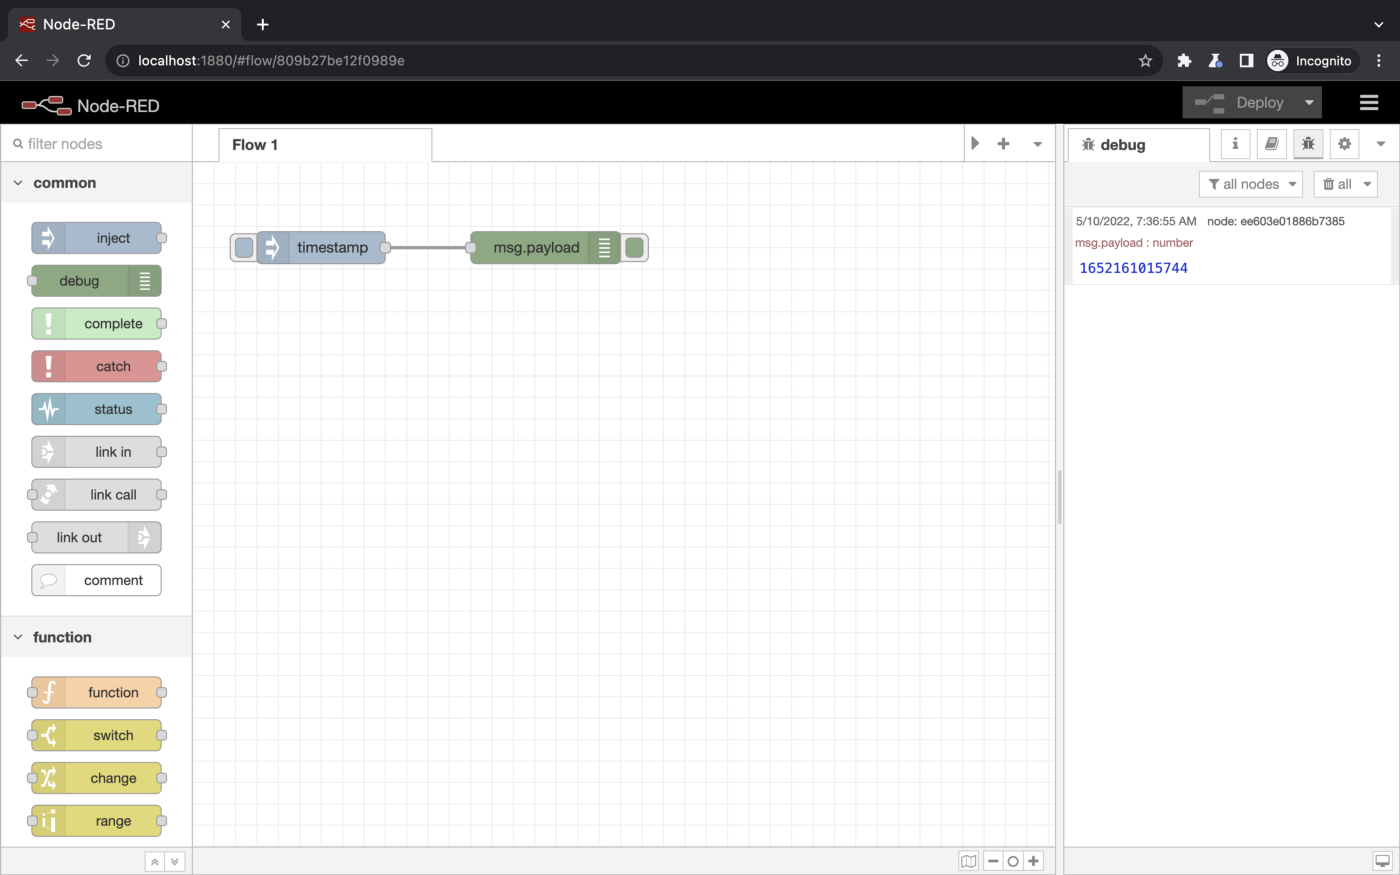The image size is (1400, 875).
Task: Click the filter nodes search field
Action: (100, 144)
